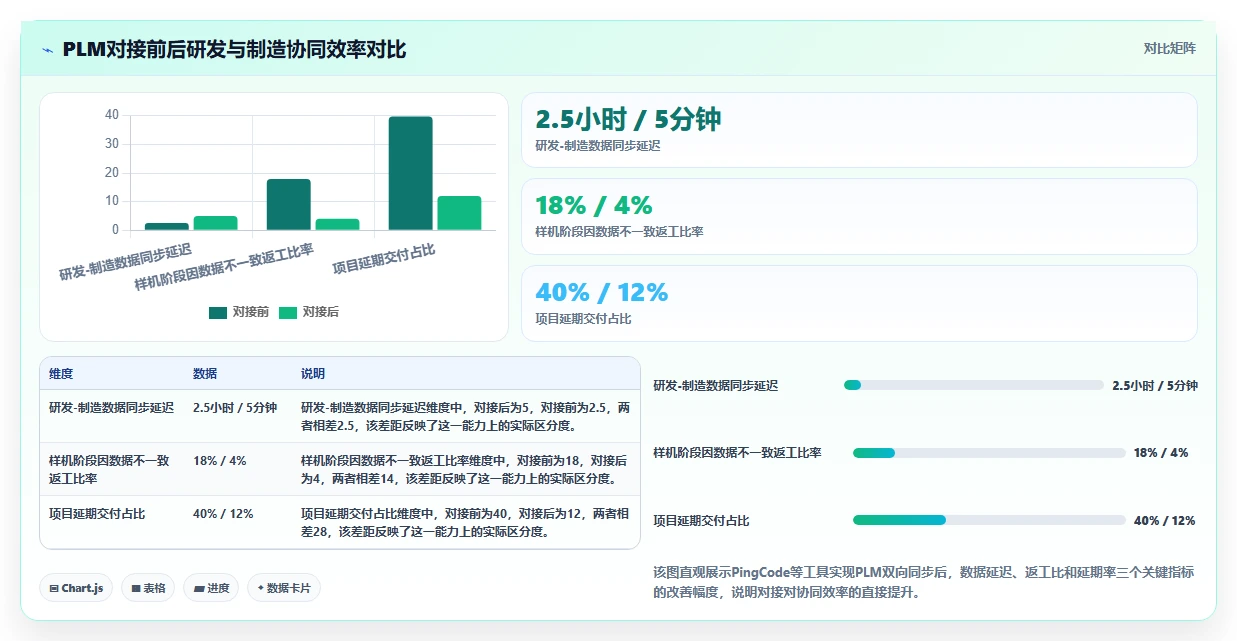1237x641 pixels.
Task: Click the 对接后 bar for 样机阶段因数据不一致返工比率
Action: pos(337,224)
